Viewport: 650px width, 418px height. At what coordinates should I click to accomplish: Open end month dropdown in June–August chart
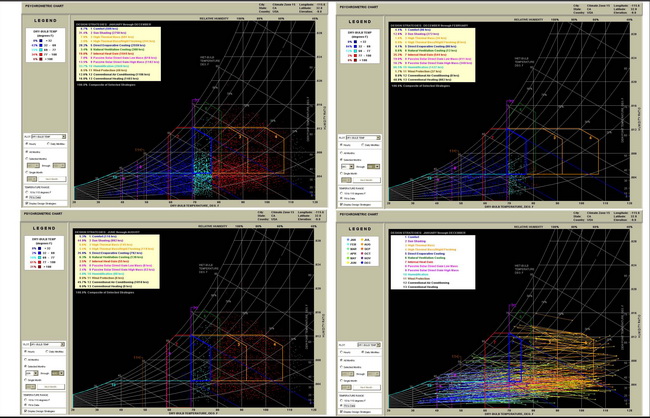[x=58, y=373]
